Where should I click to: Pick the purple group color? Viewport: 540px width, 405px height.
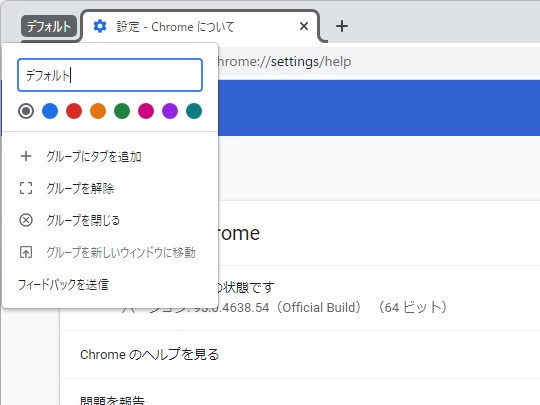(x=170, y=111)
